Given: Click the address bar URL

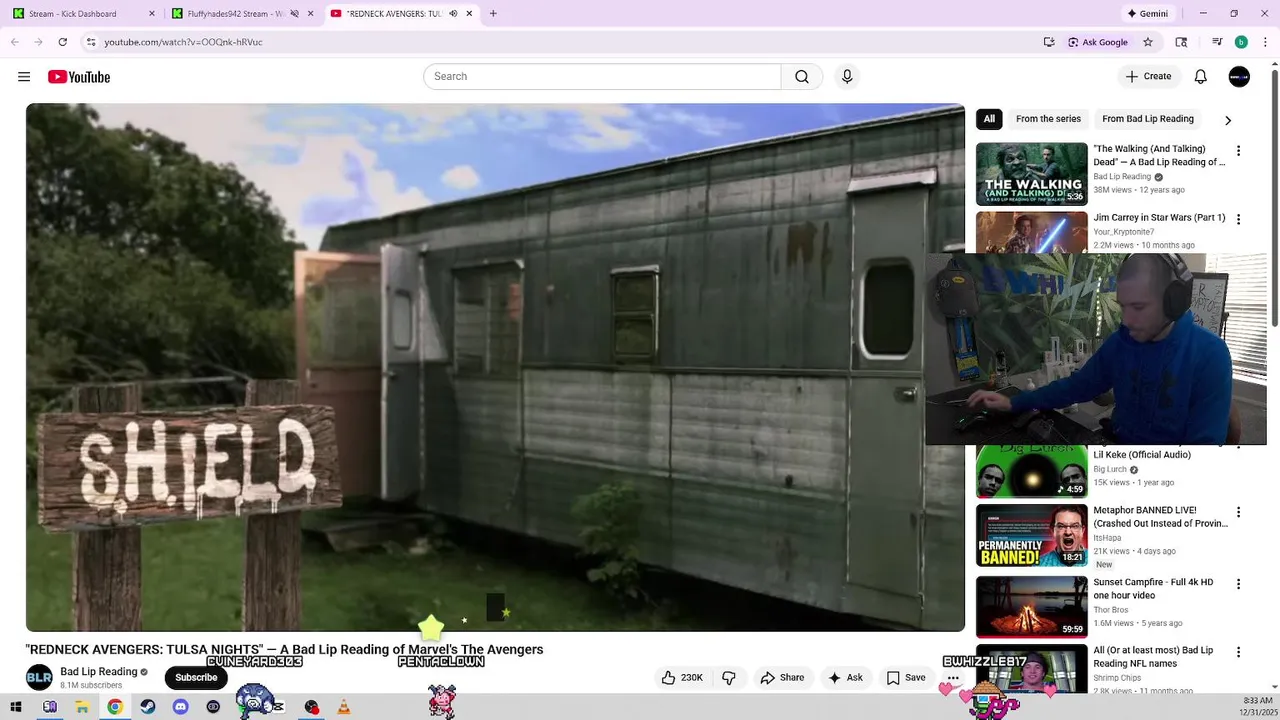Looking at the screenshot, I should pos(183,42).
